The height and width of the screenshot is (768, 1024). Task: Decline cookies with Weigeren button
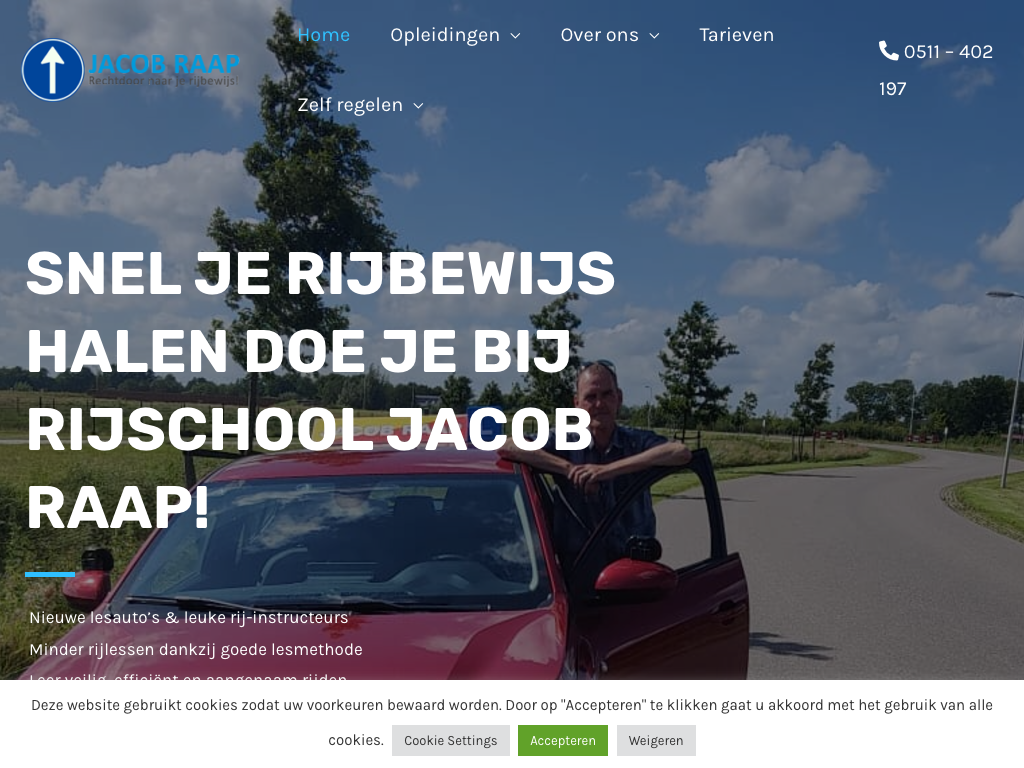click(x=656, y=741)
